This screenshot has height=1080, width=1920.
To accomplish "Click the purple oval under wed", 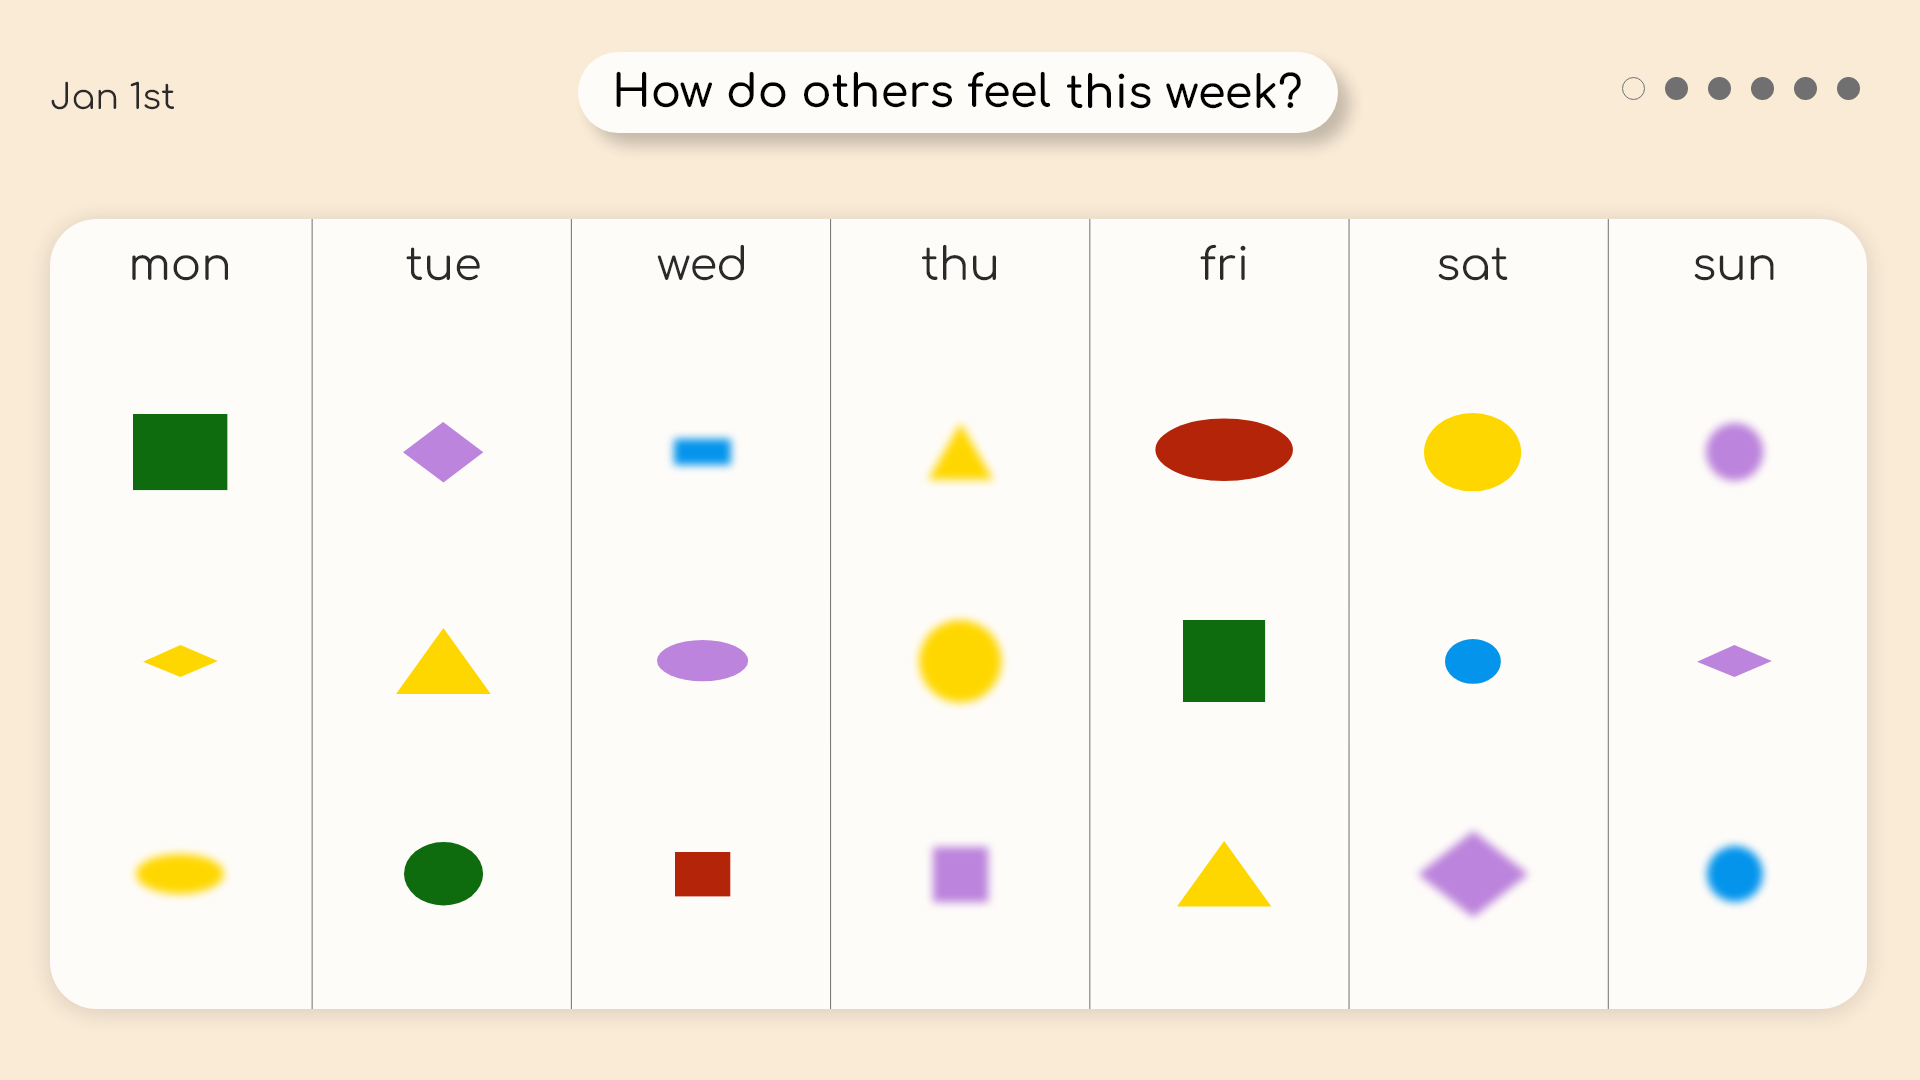I will (702, 661).
